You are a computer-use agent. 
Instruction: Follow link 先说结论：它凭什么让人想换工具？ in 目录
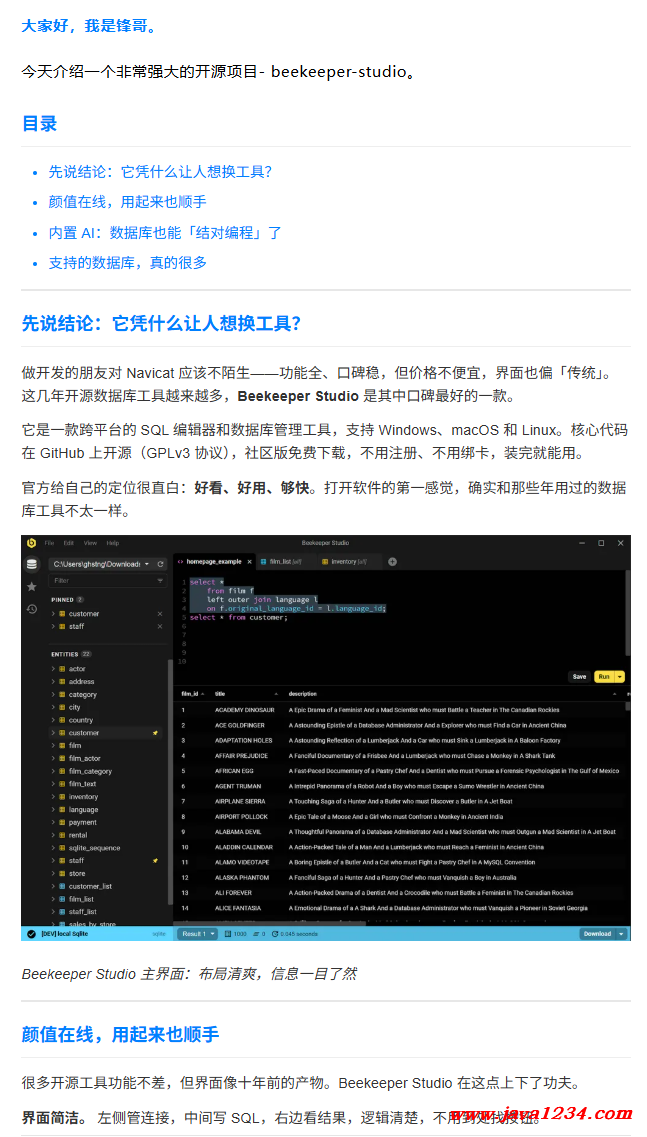pos(160,172)
